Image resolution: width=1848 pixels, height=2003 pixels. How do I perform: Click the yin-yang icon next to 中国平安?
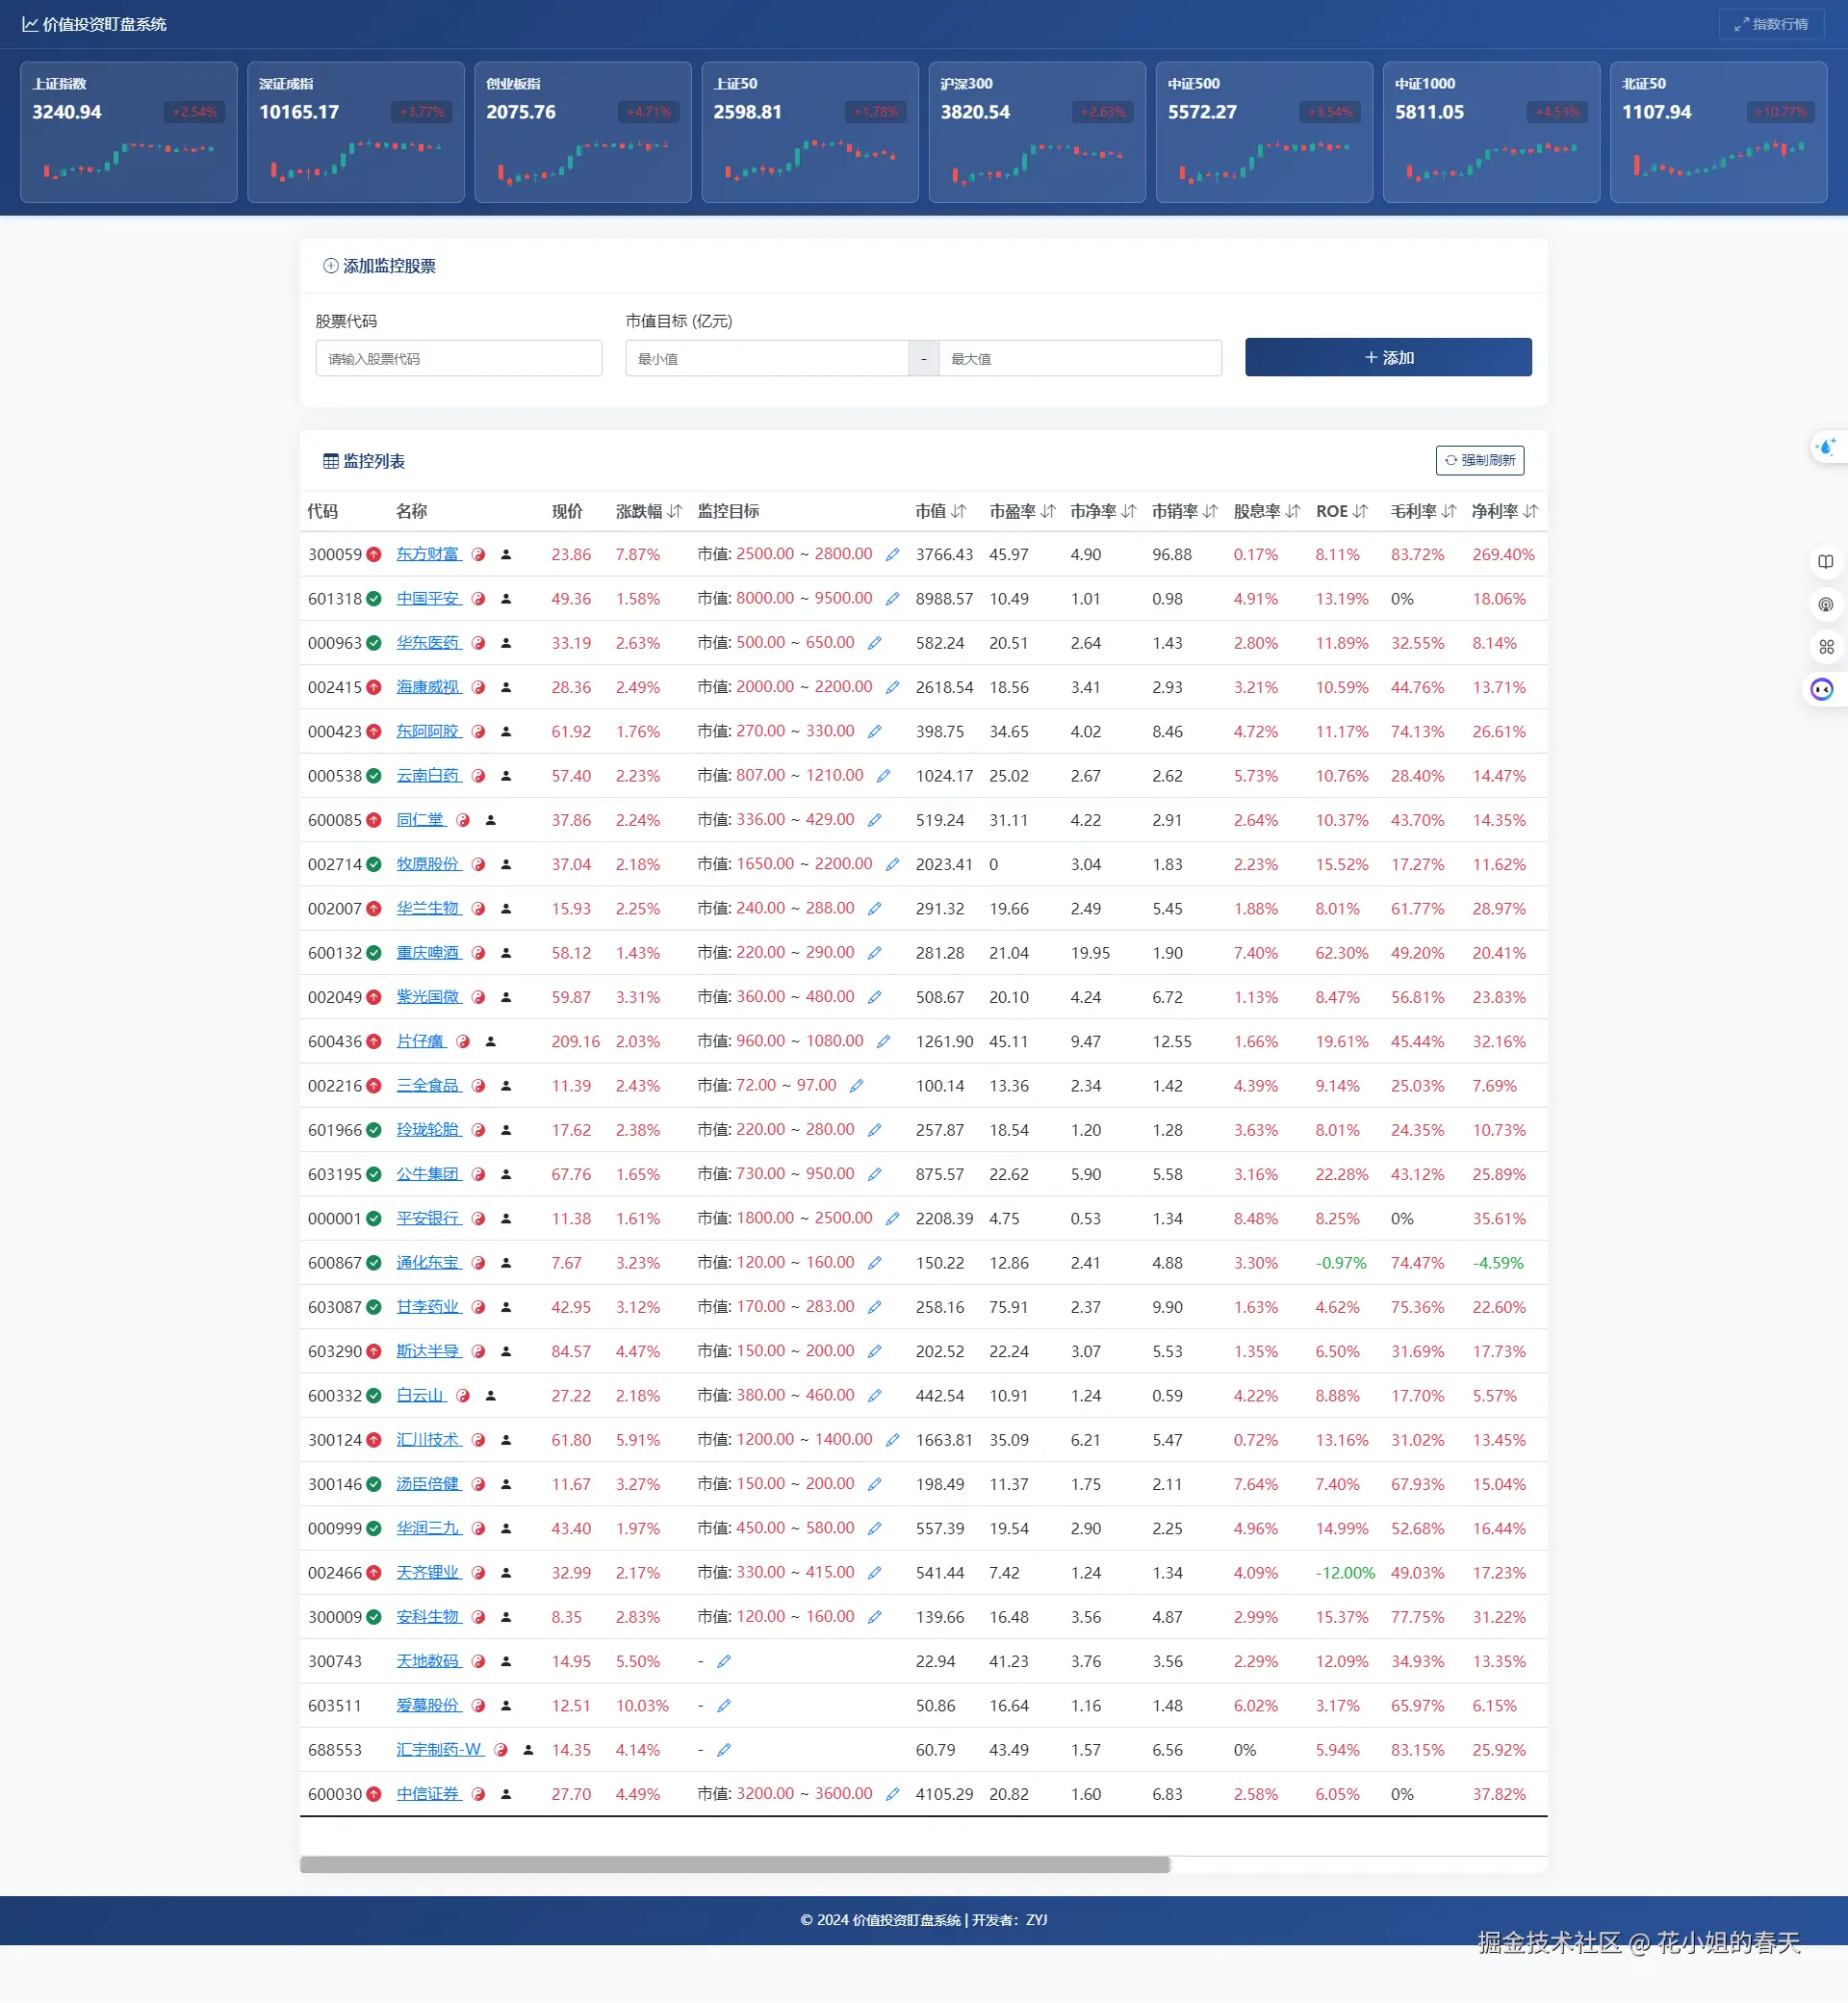point(478,599)
